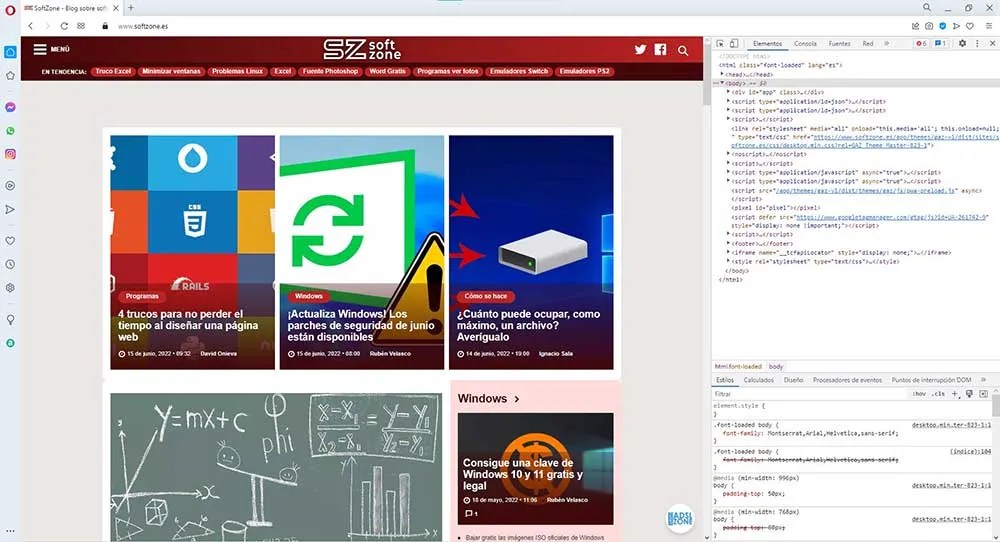Image resolution: width=1000 pixels, height=542 pixels.
Task: Take a snapshot with camera icon
Action: tap(929, 26)
